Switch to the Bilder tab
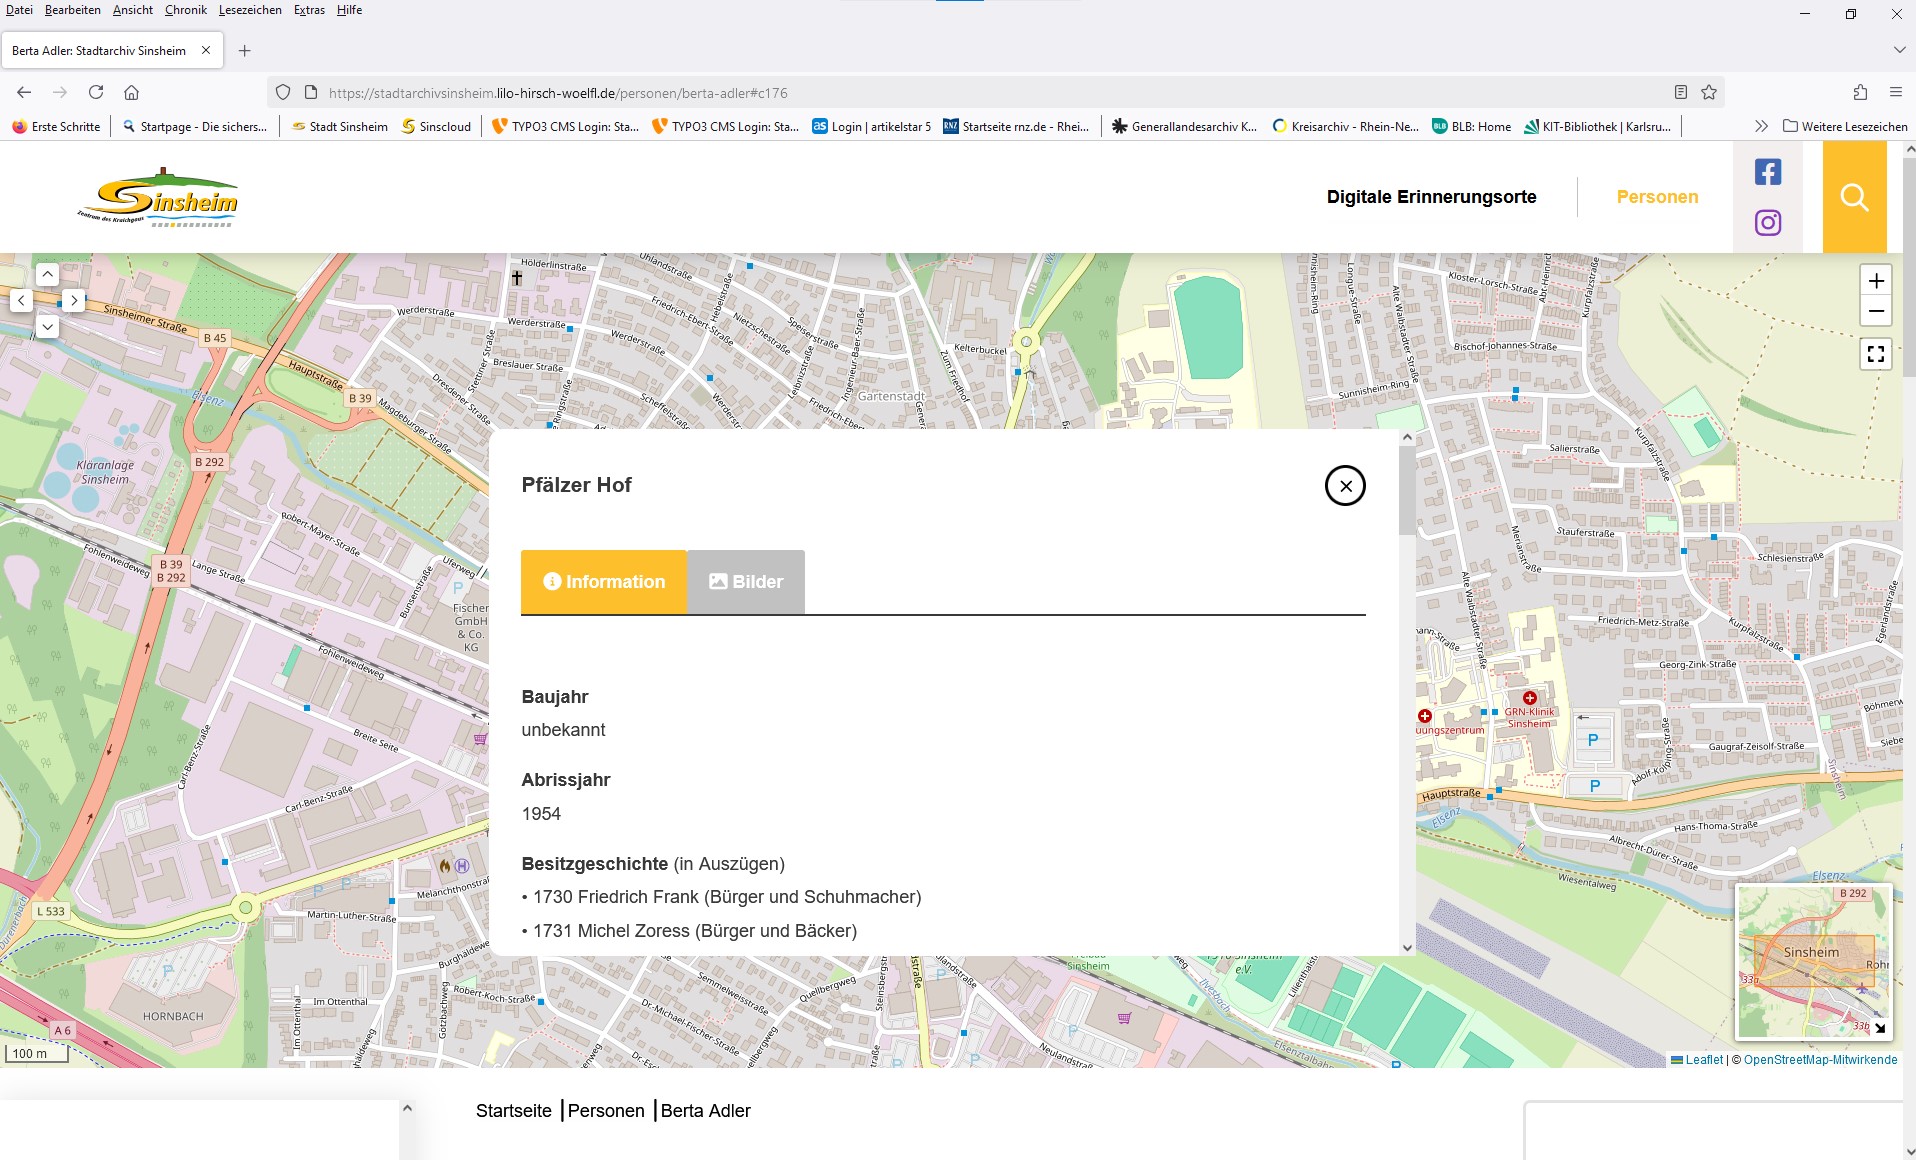Screen dimensions: 1916x1160 coord(746,582)
